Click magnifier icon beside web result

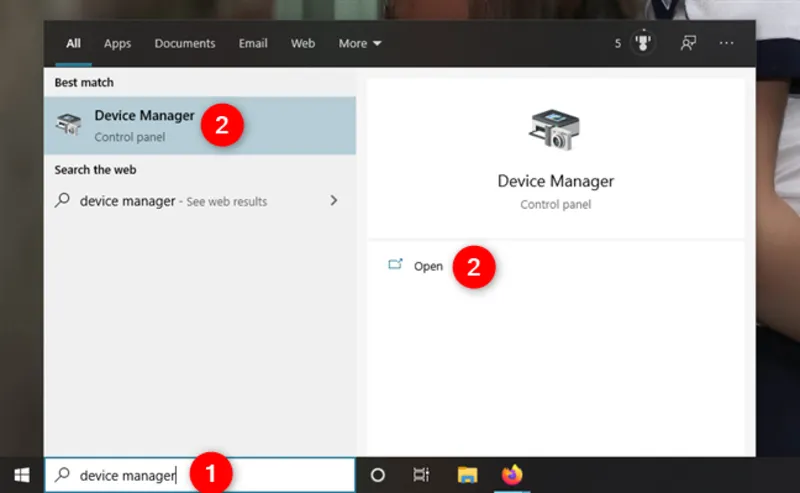(62, 200)
